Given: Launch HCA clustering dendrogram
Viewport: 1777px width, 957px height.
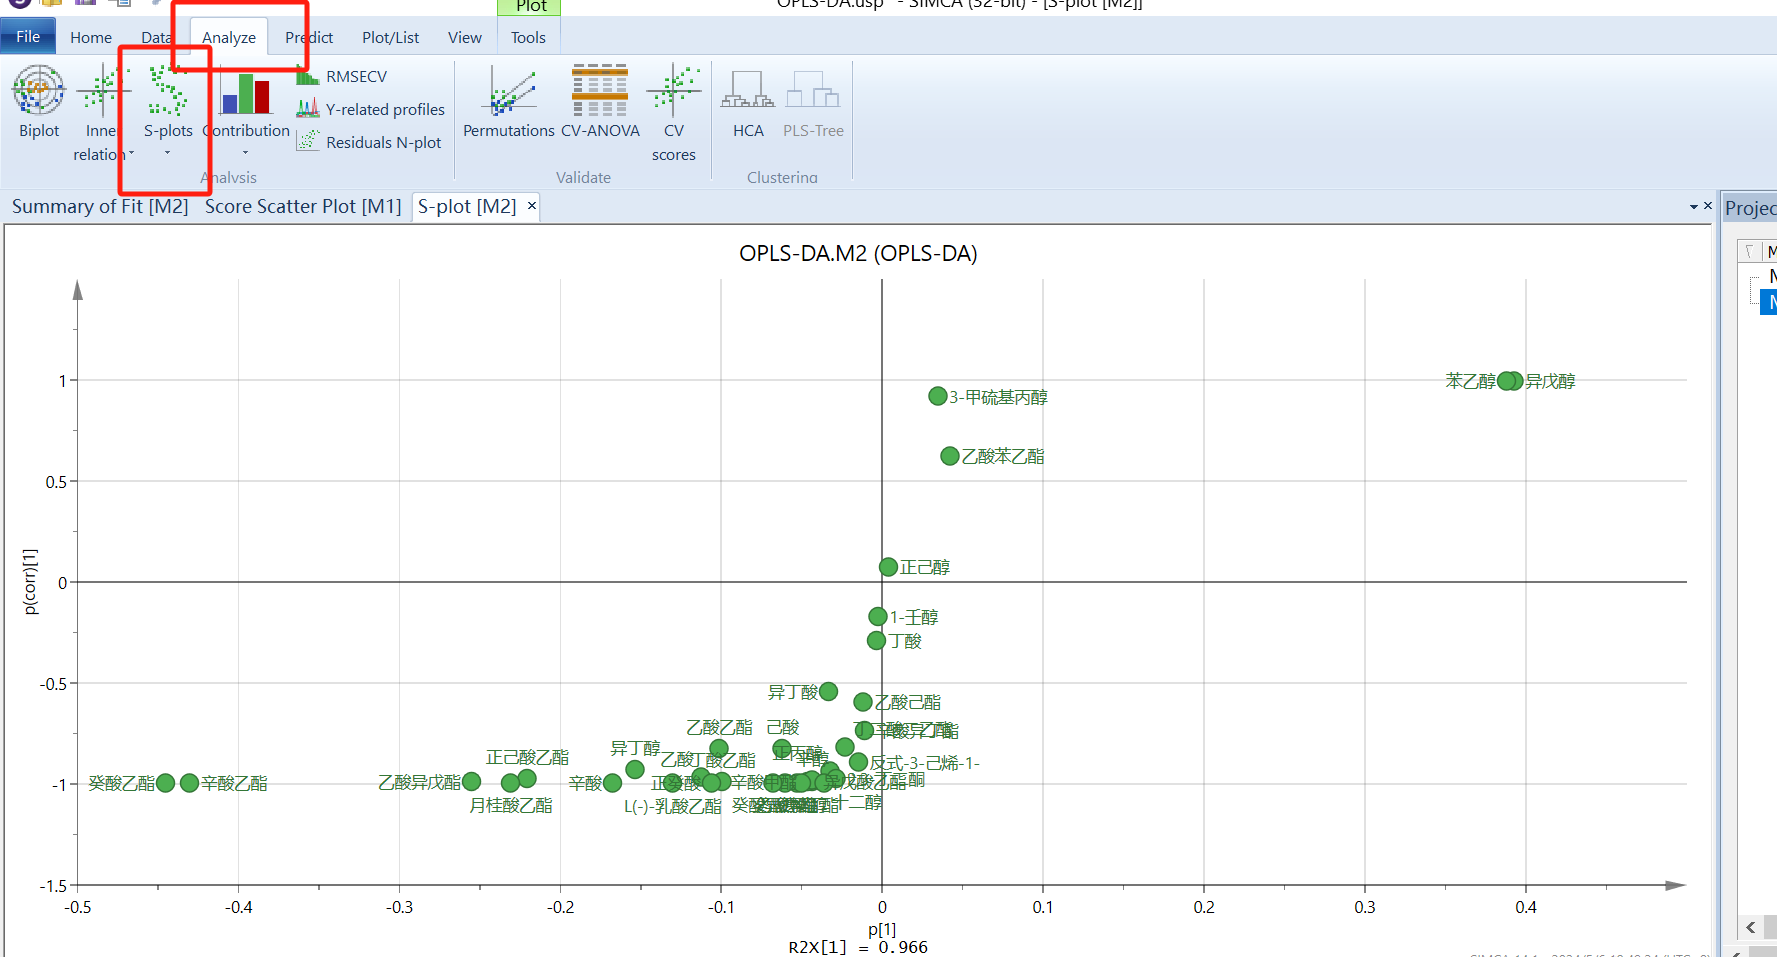Looking at the screenshot, I should pos(747,92).
